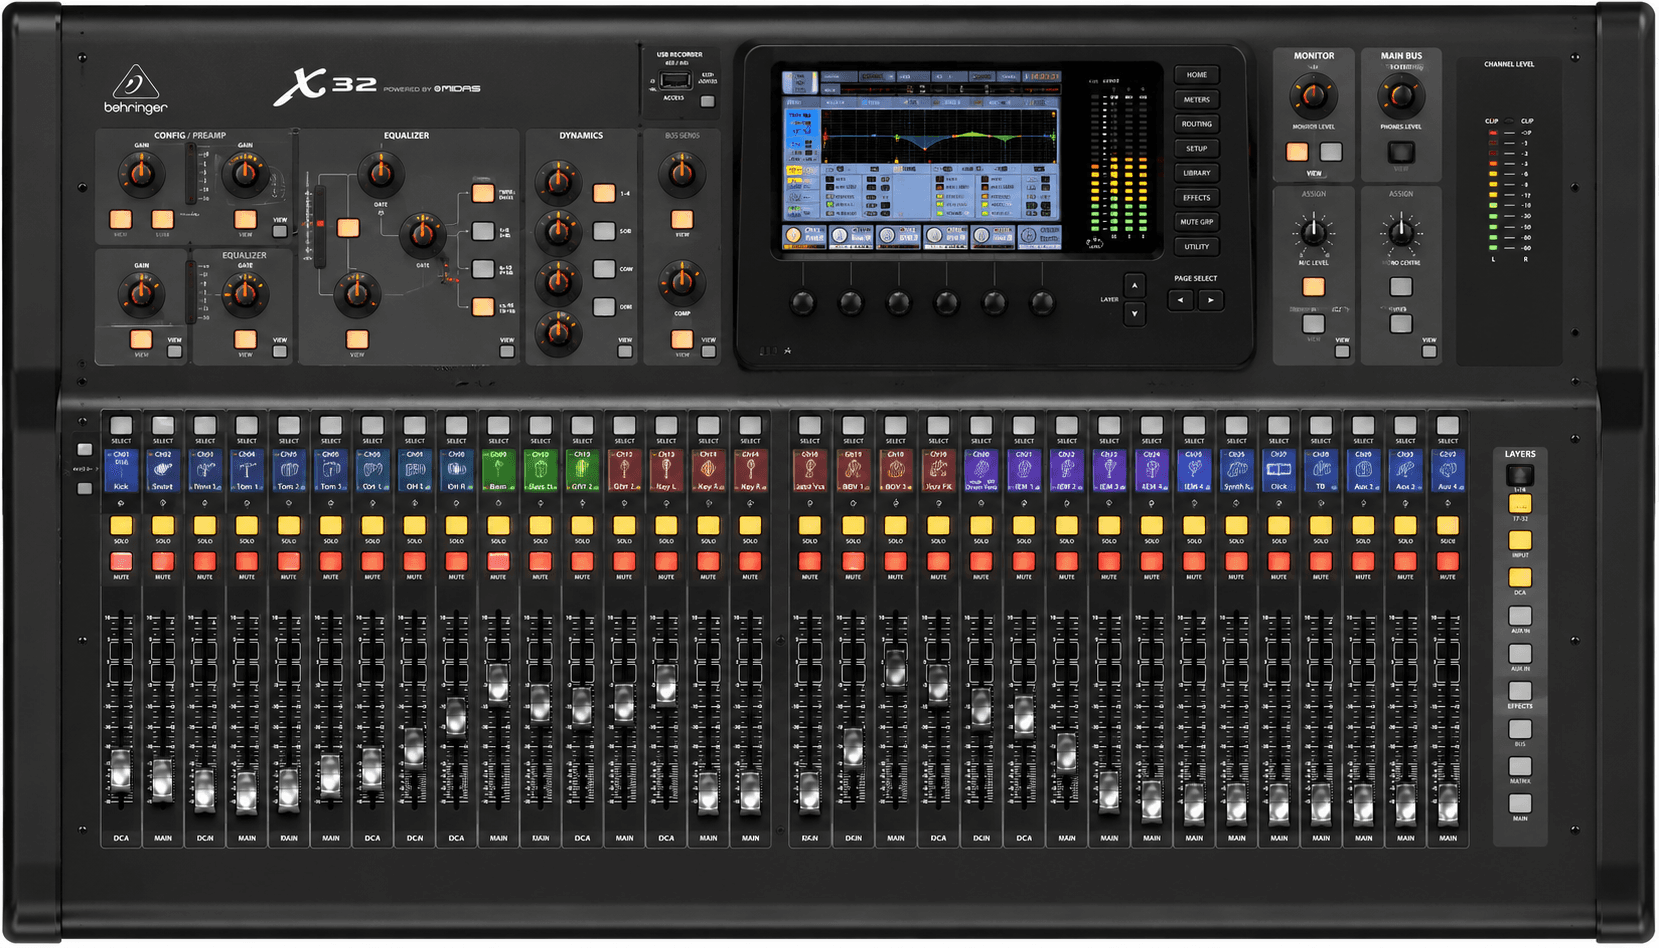Image resolution: width=1659 pixels, height=948 pixels.
Task: Click the Kick channel fader
Action: click(x=121, y=771)
